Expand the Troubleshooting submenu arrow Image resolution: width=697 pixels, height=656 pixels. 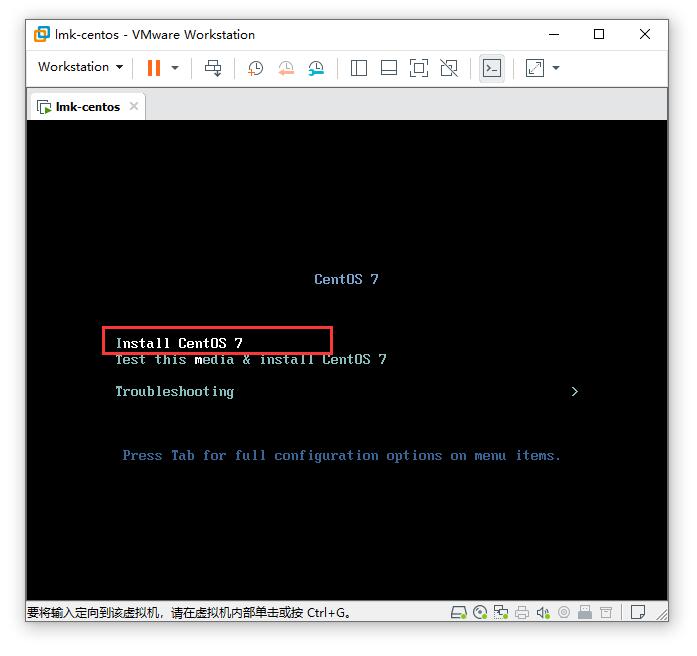pos(574,392)
